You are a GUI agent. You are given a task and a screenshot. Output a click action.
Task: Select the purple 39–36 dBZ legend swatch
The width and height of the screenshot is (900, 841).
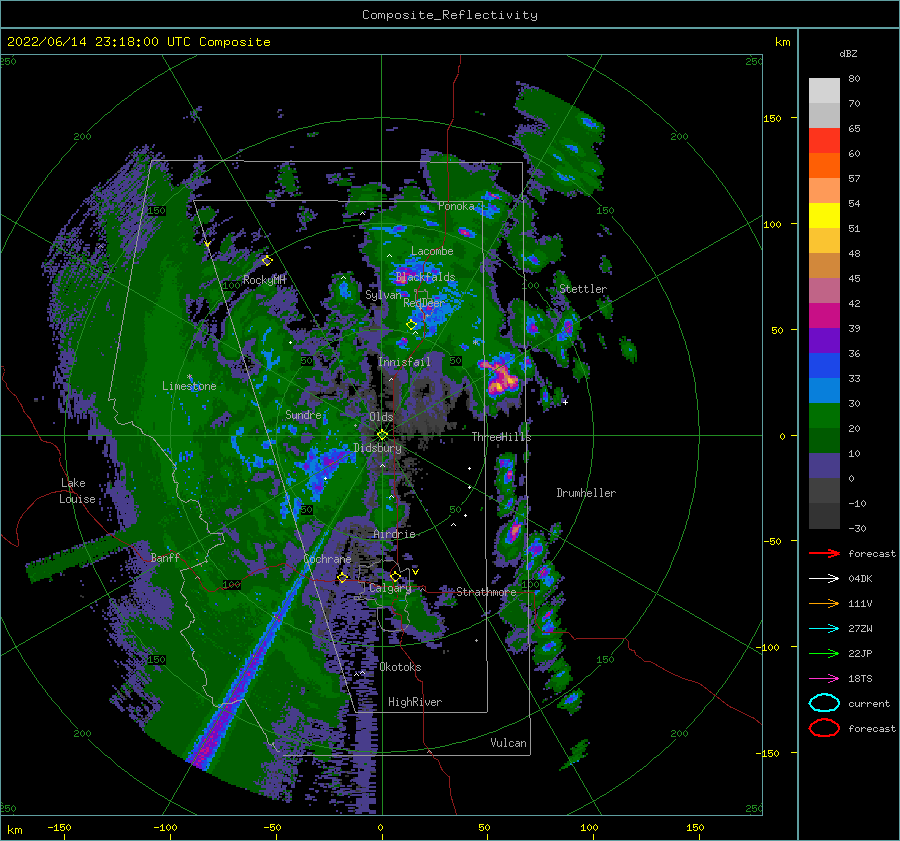coord(824,340)
